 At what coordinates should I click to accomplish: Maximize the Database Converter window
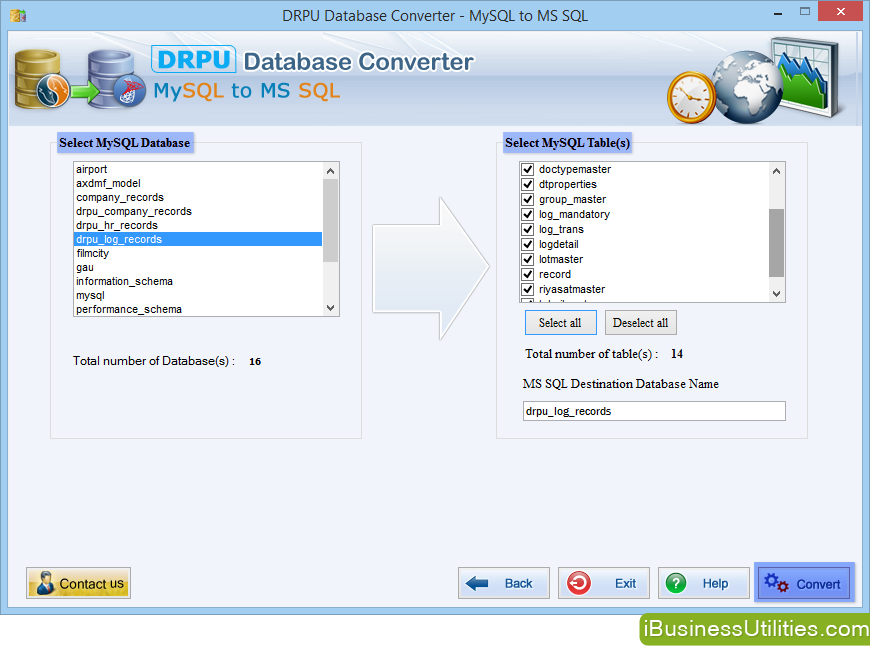[805, 12]
